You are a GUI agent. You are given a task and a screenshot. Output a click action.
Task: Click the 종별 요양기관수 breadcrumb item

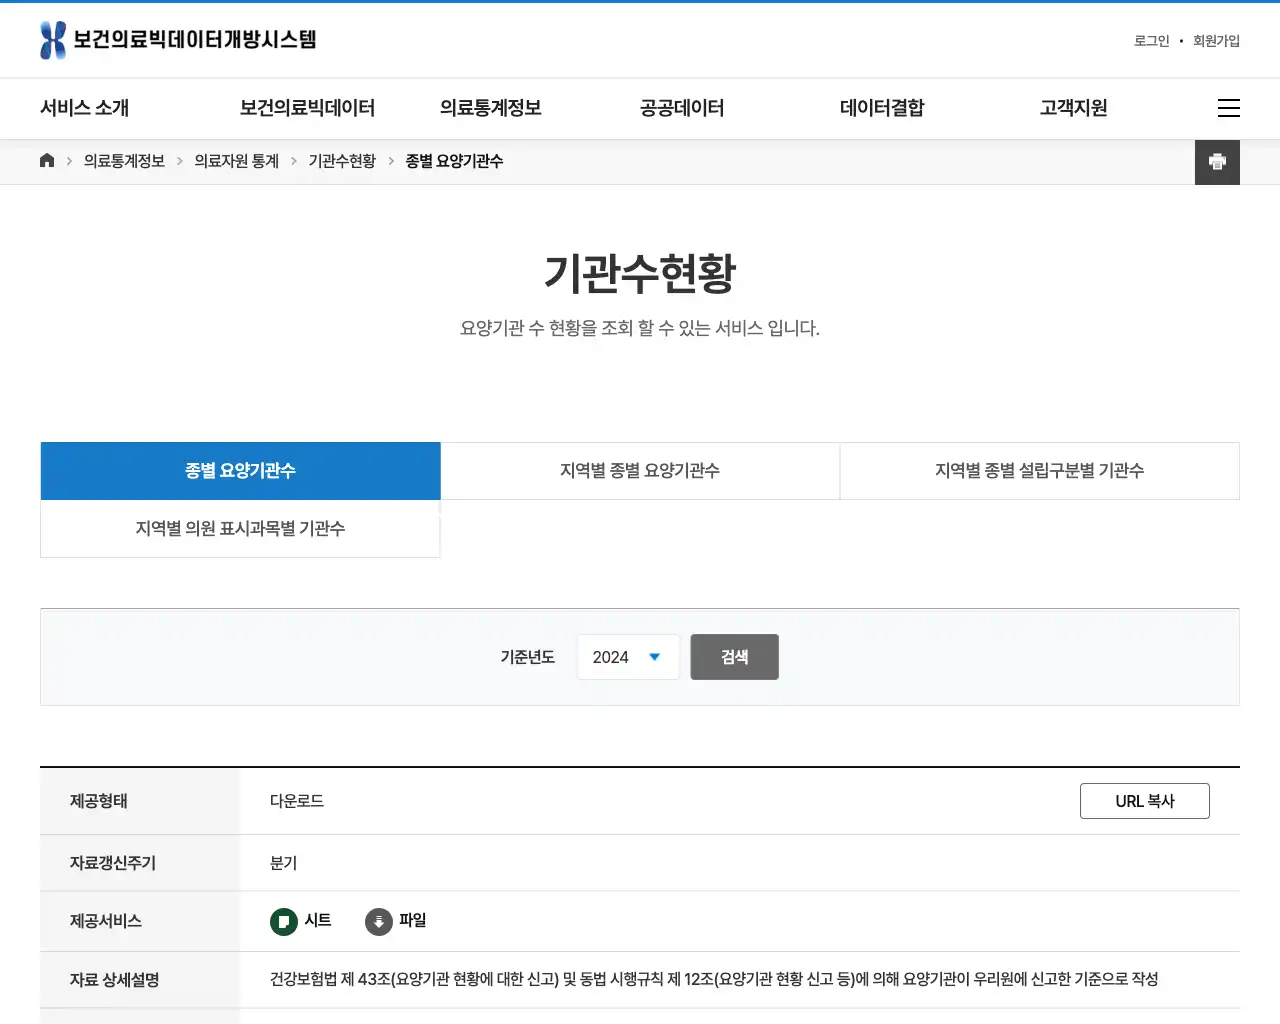click(x=454, y=161)
